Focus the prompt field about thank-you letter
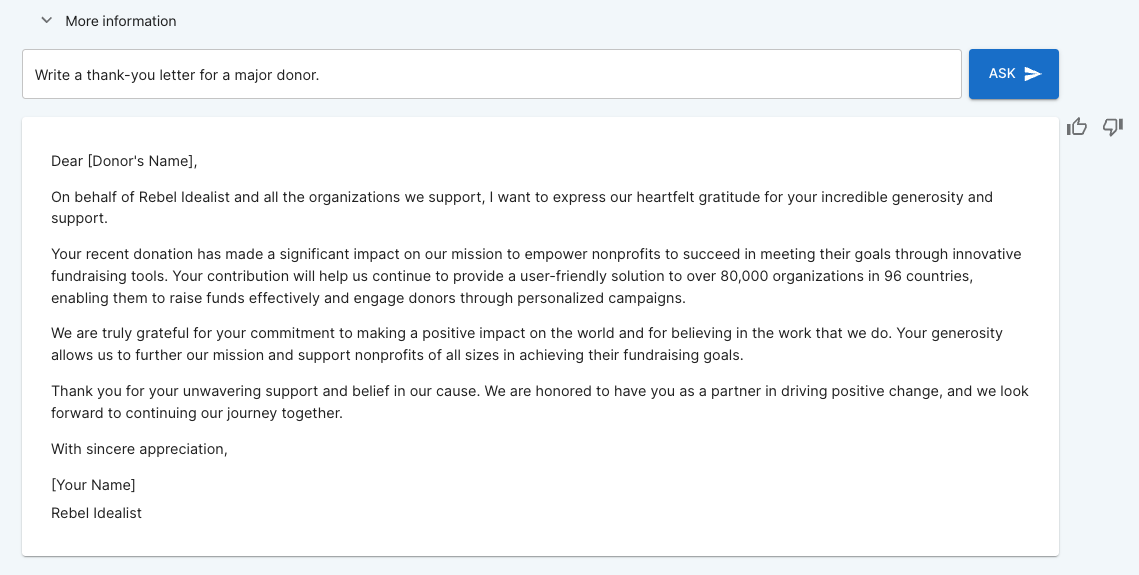Image resolution: width=1139 pixels, height=575 pixels. [492, 74]
